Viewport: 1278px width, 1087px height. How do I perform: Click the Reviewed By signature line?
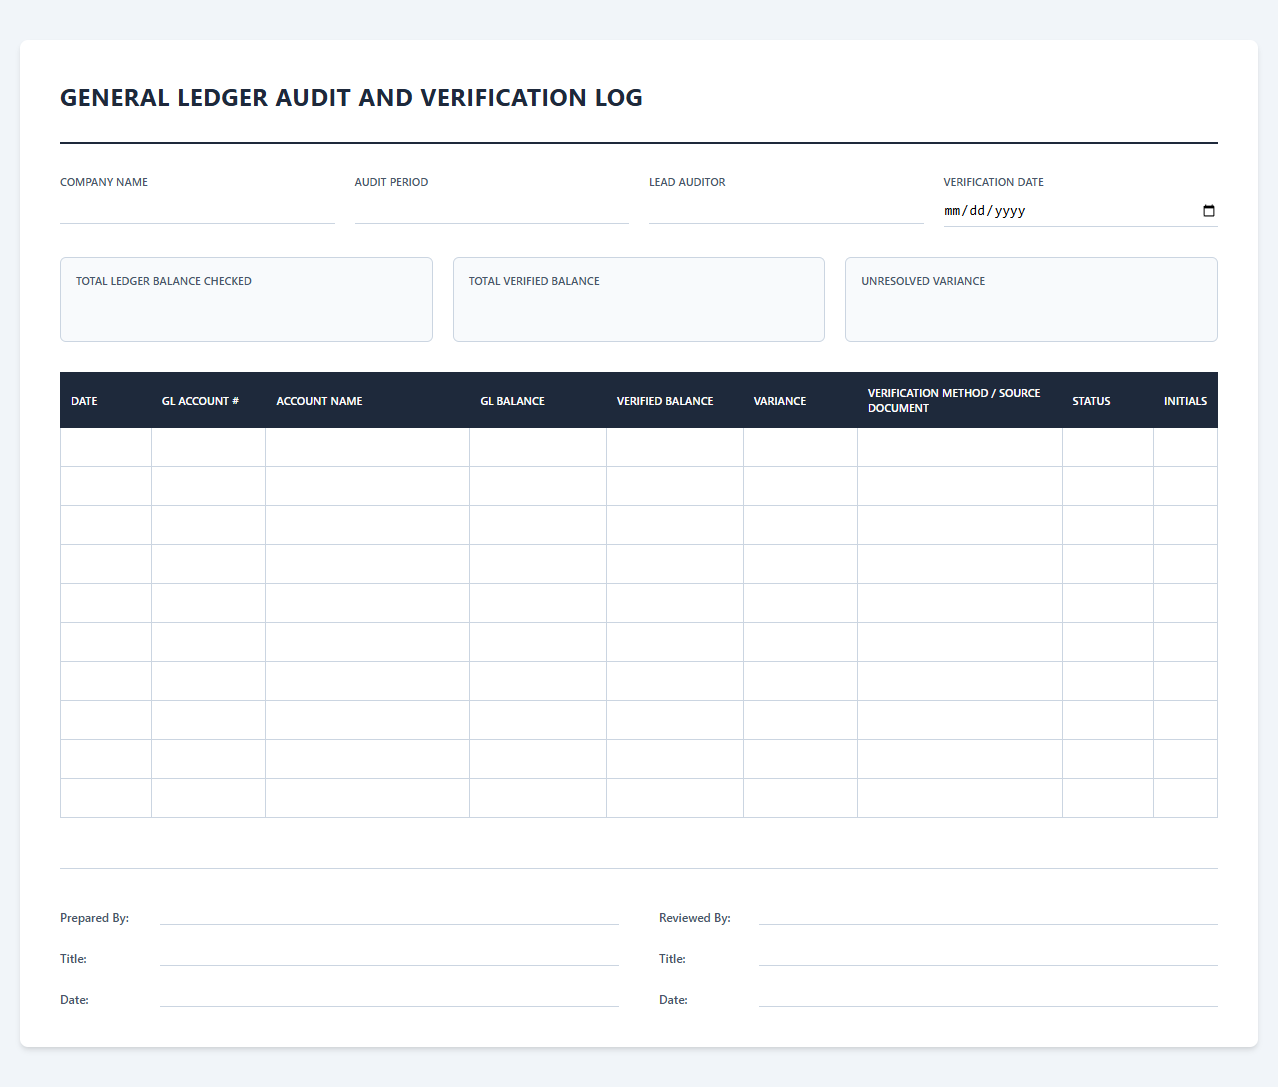(x=988, y=915)
